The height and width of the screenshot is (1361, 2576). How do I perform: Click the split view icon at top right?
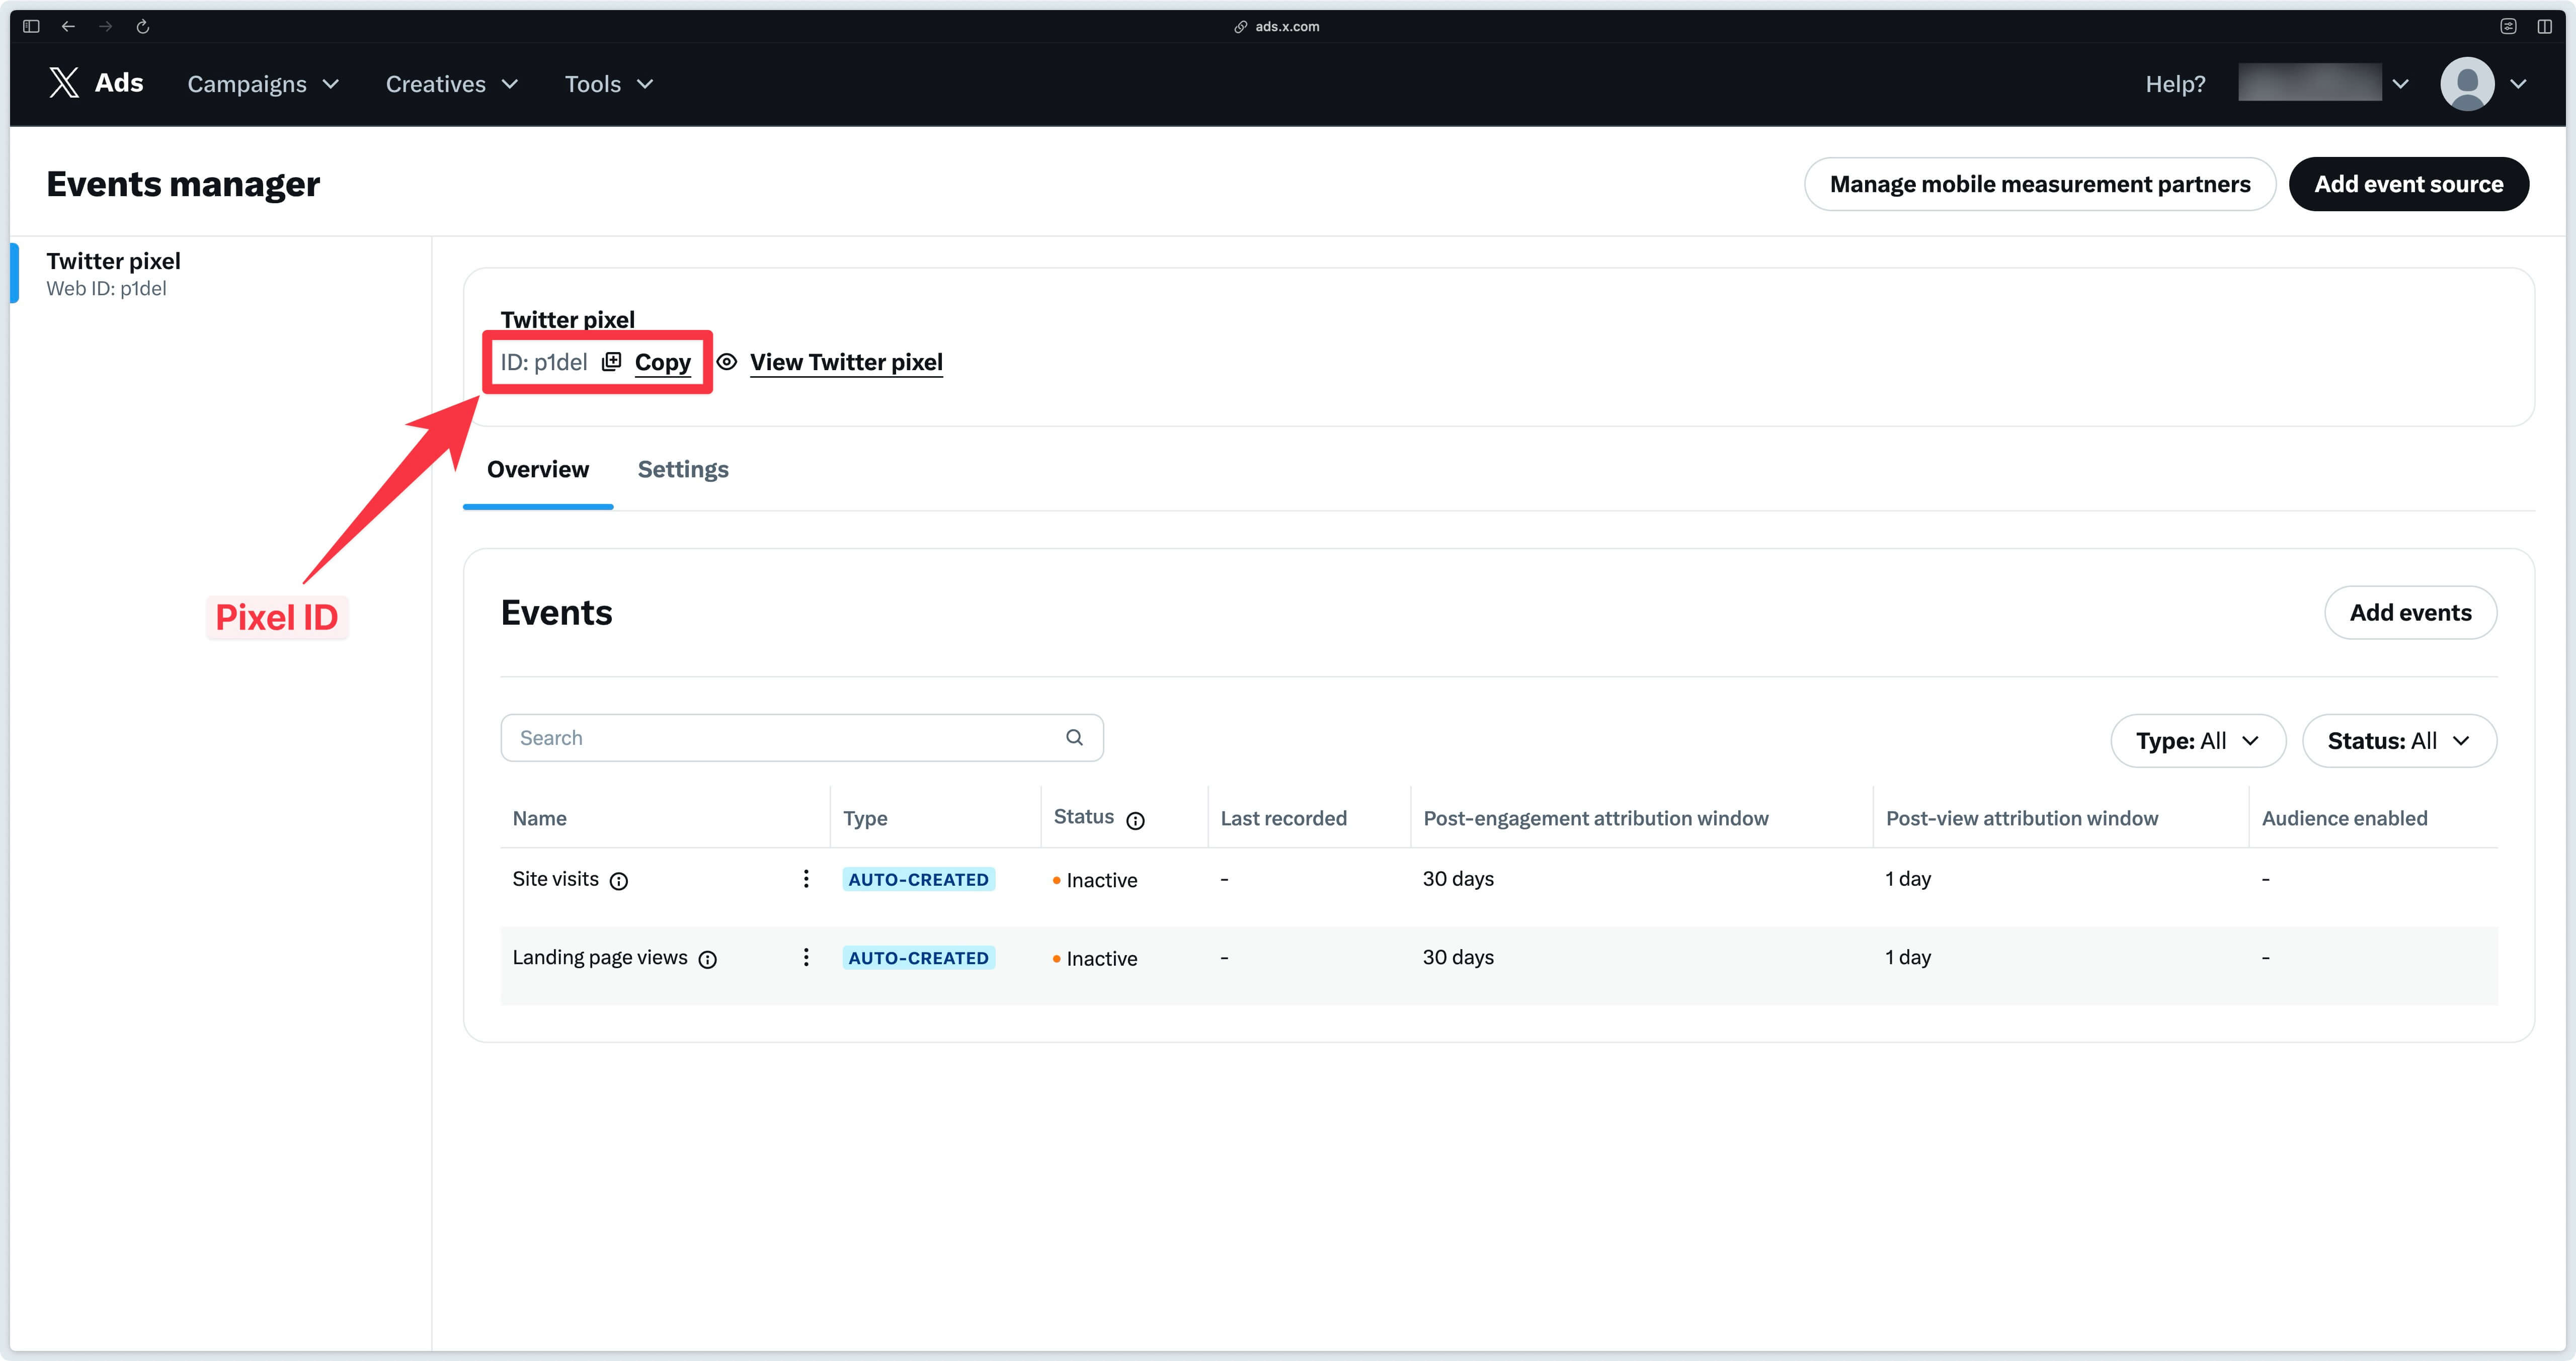tap(2545, 26)
